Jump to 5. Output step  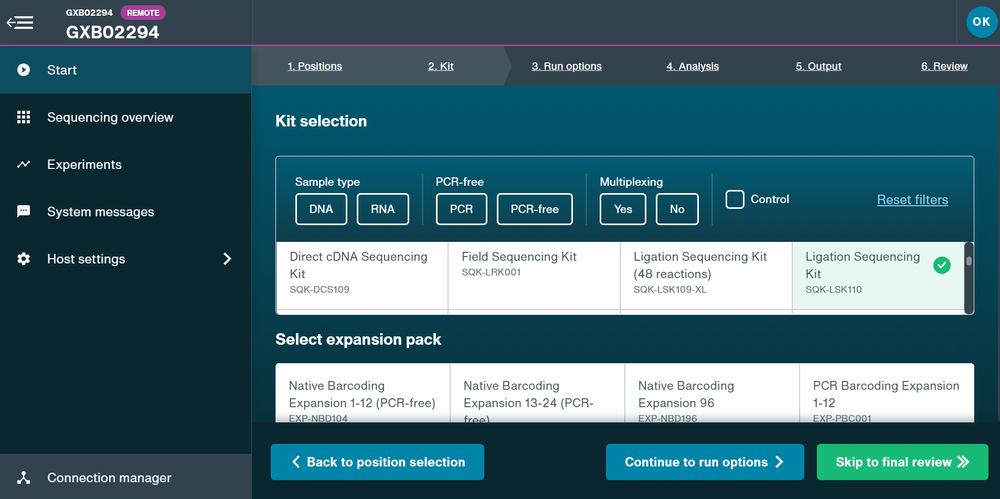[818, 66]
